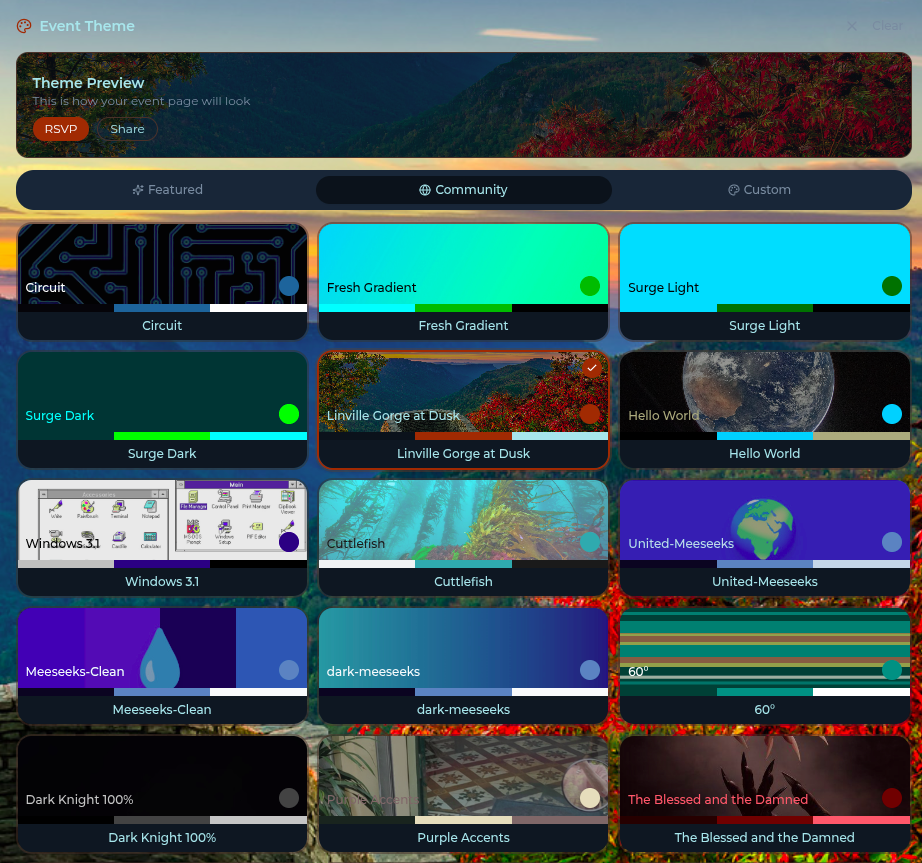Click green accent circle on Surge Dark

(289, 414)
